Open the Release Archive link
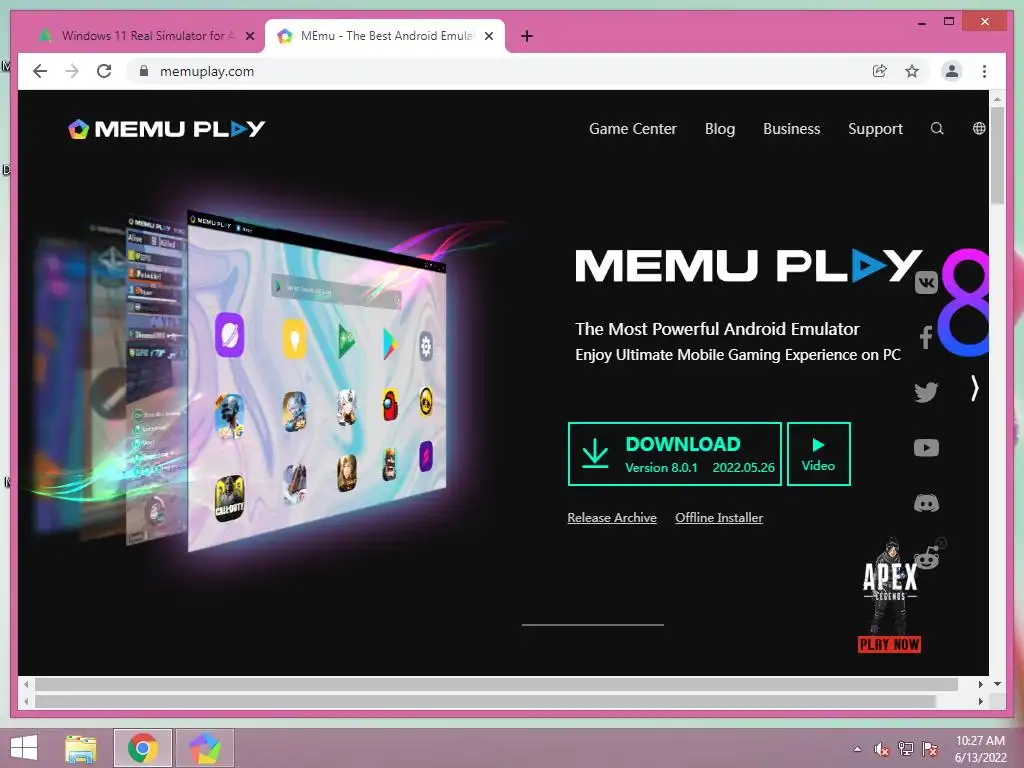 [x=612, y=517]
